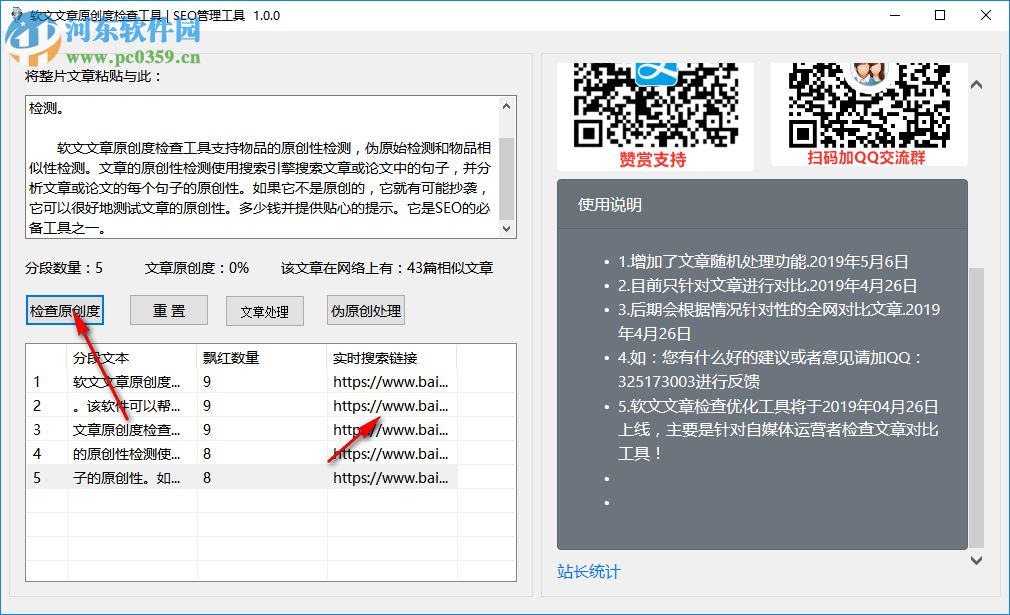The width and height of the screenshot is (1010, 615).
Task: Open the search link in row 4
Action: pos(390,454)
